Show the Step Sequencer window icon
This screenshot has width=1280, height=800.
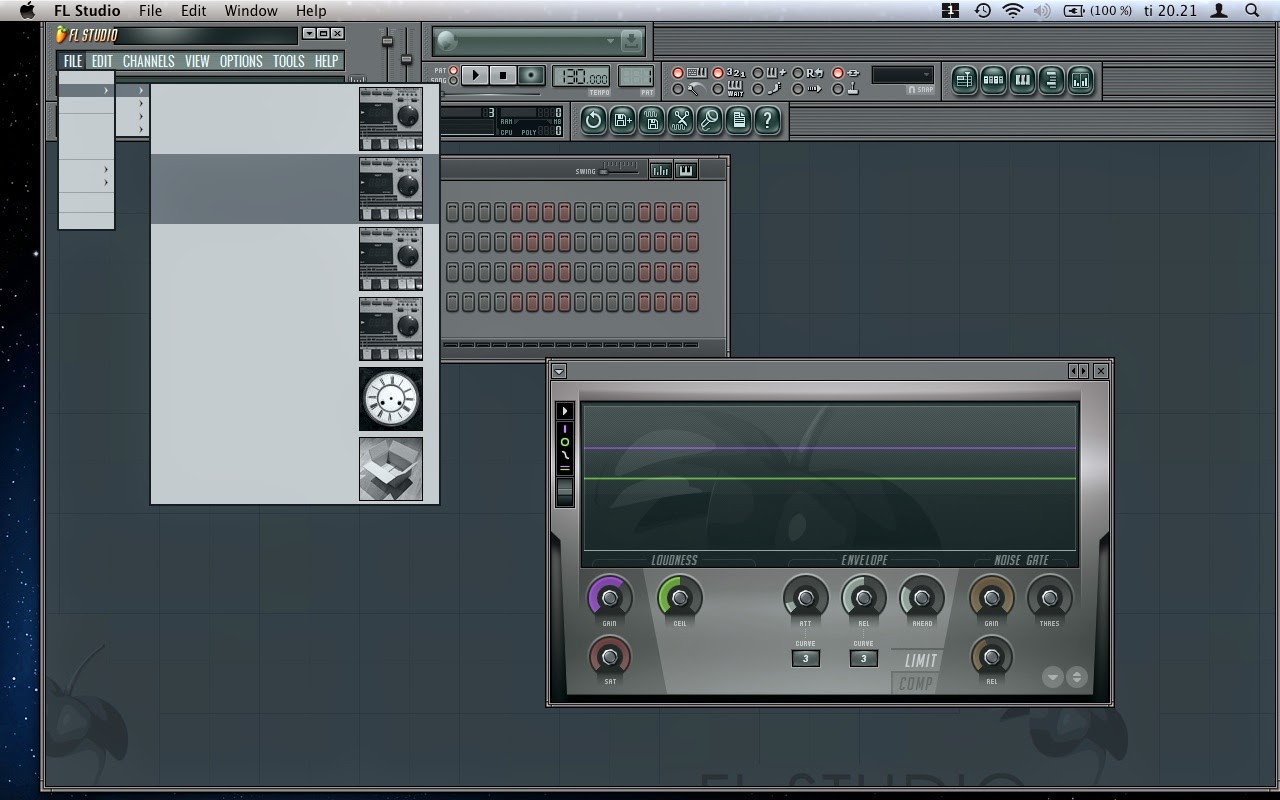[993, 81]
